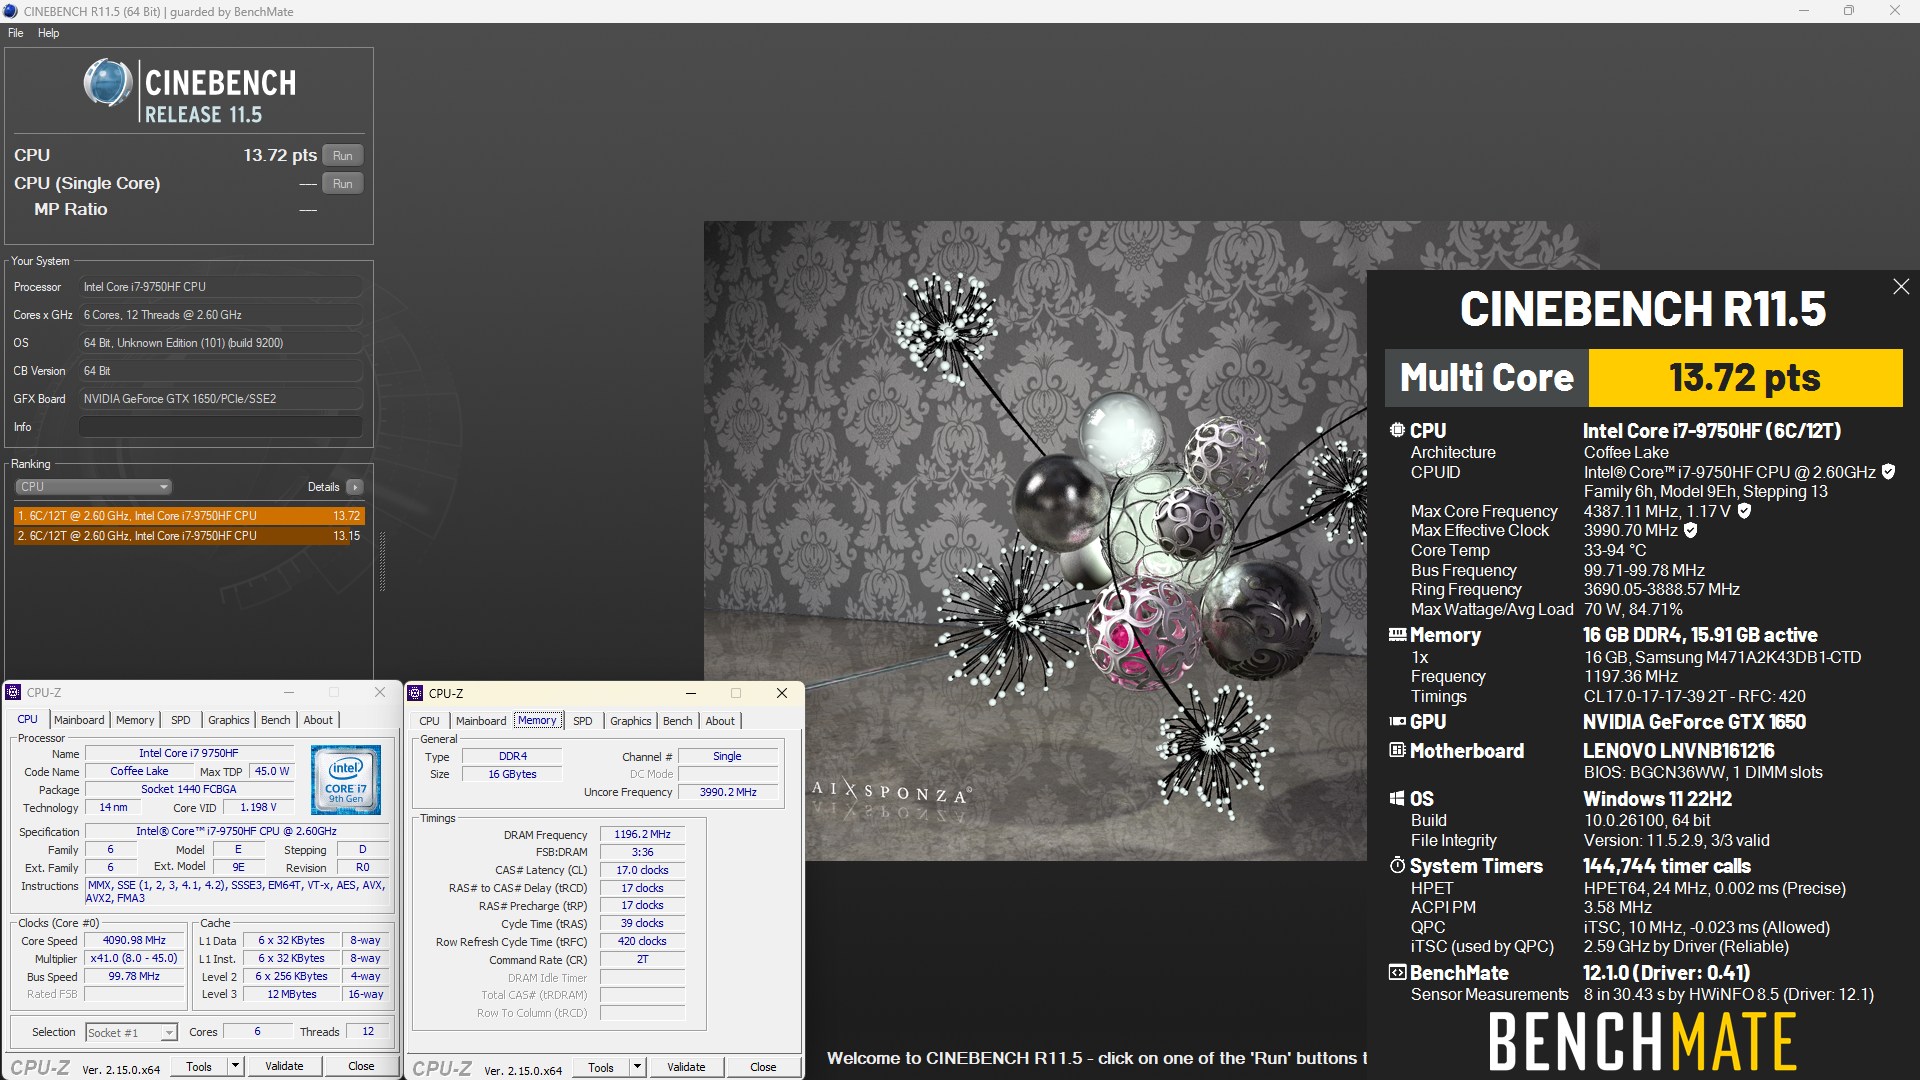Open Tools dropdown arrow in left CPU-Z
1920x1080 pixels.
(x=236, y=1067)
